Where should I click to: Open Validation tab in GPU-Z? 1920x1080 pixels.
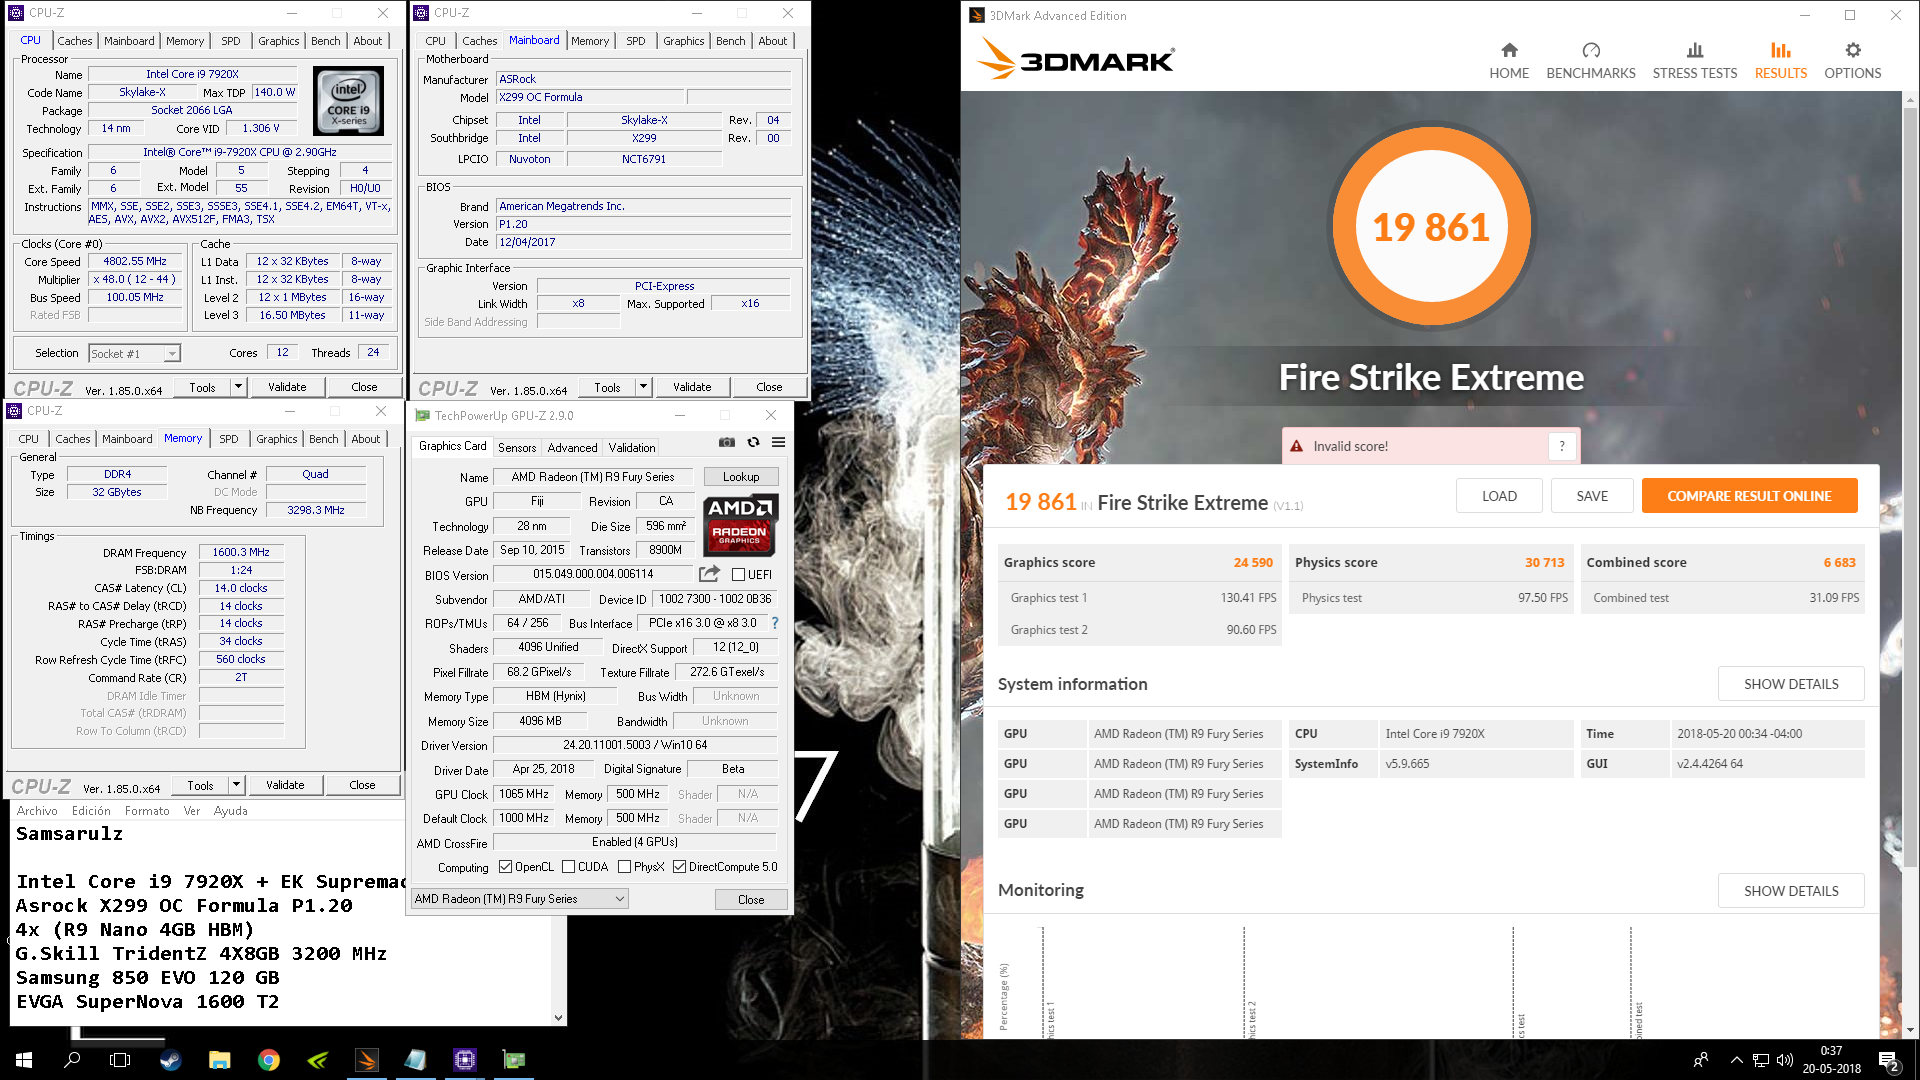pyautogui.click(x=632, y=448)
